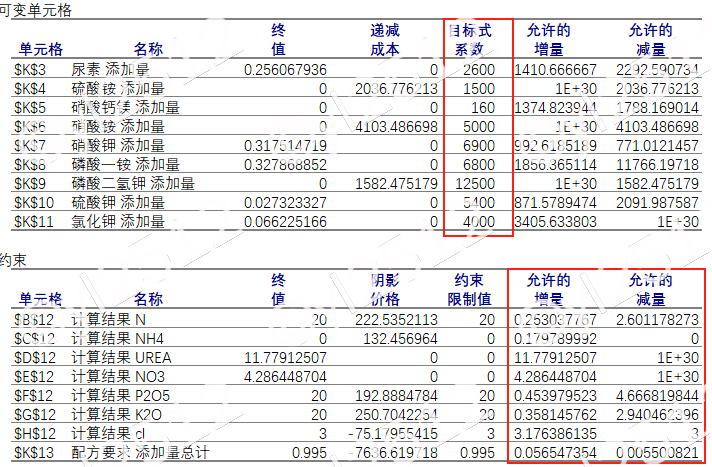This screenshot has width=712, height=467.
Task: Click allowable increase value 3.176386135
Action: [x=555, y=434]
